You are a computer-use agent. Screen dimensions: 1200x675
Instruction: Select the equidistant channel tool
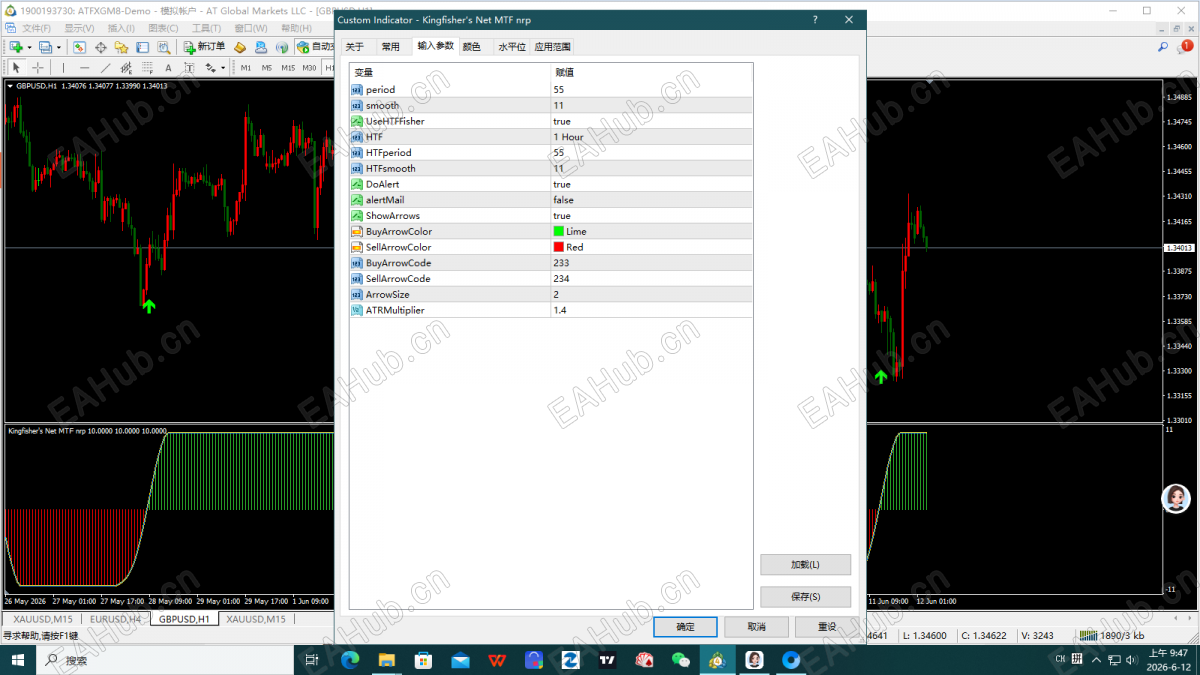click(x=126, y=68)
